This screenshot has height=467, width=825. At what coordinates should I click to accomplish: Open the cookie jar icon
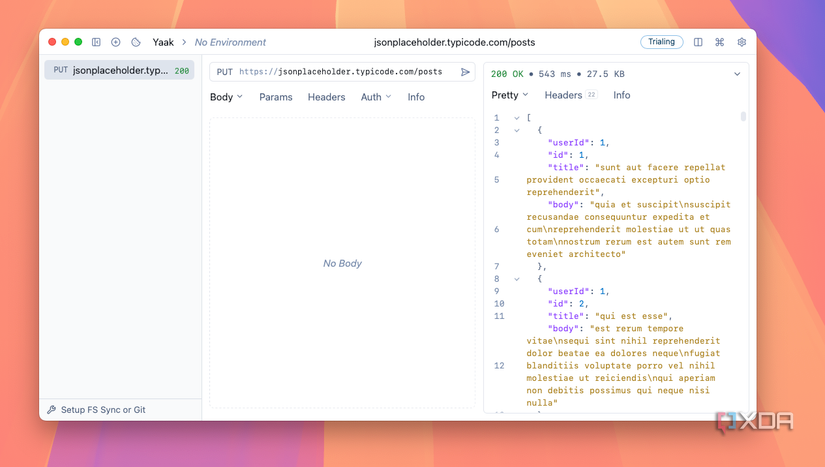[136, 42]
